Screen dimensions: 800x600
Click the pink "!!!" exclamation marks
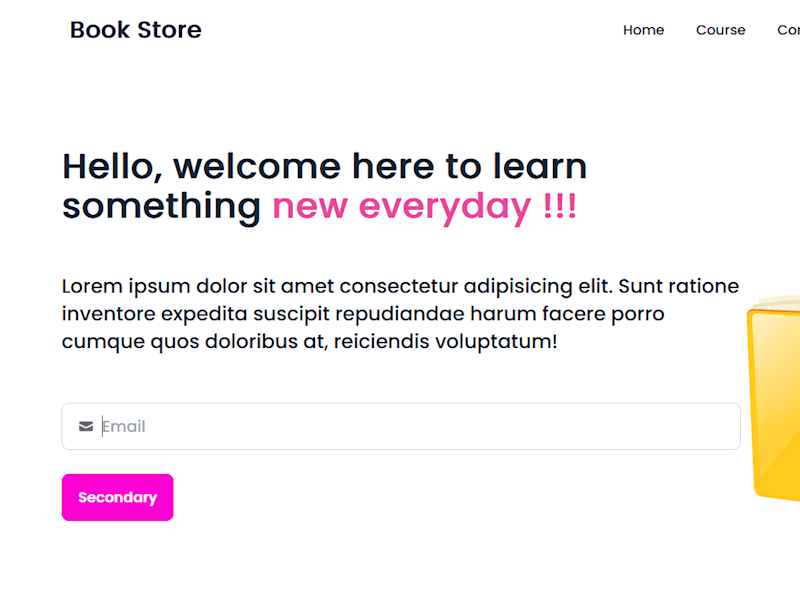(560, 206)
